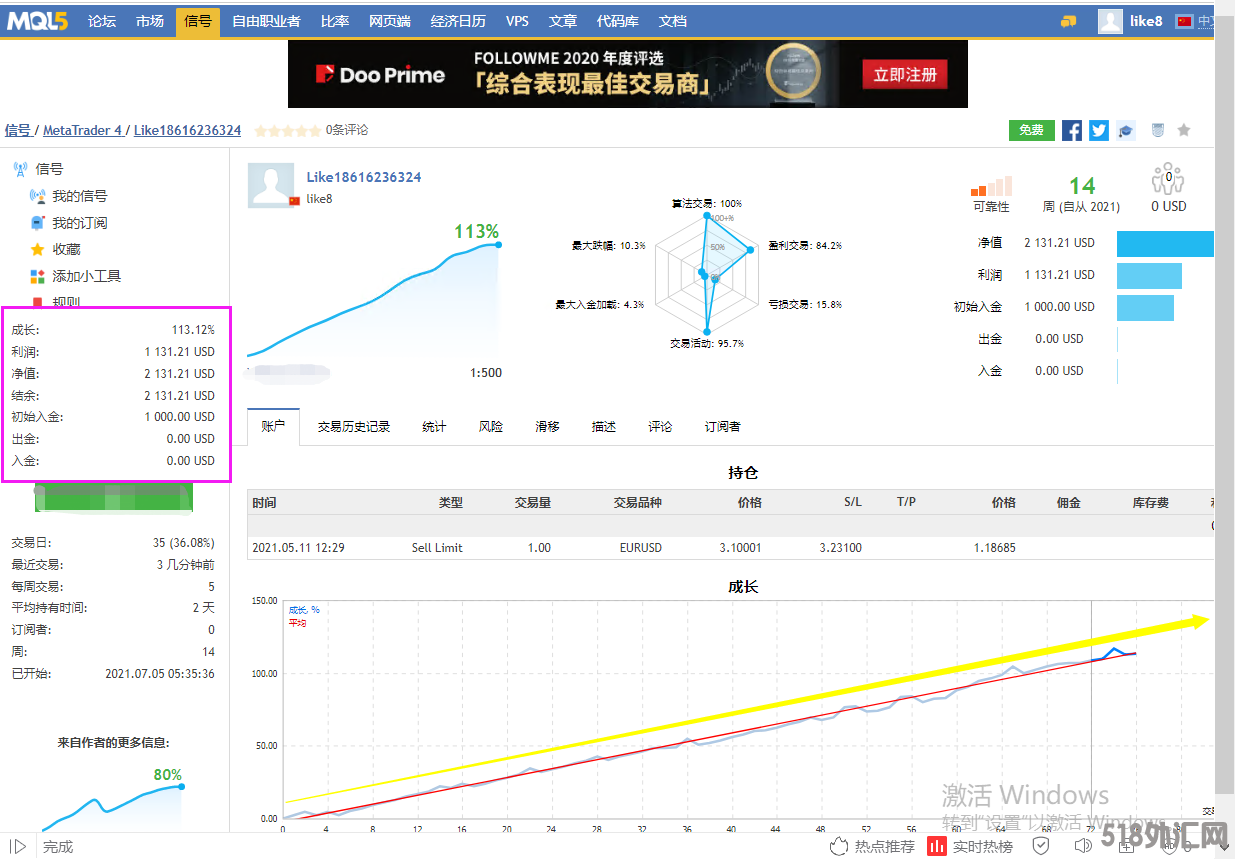
Task: Switch to the 统计 tab
Action: click(x=434, y=427)
